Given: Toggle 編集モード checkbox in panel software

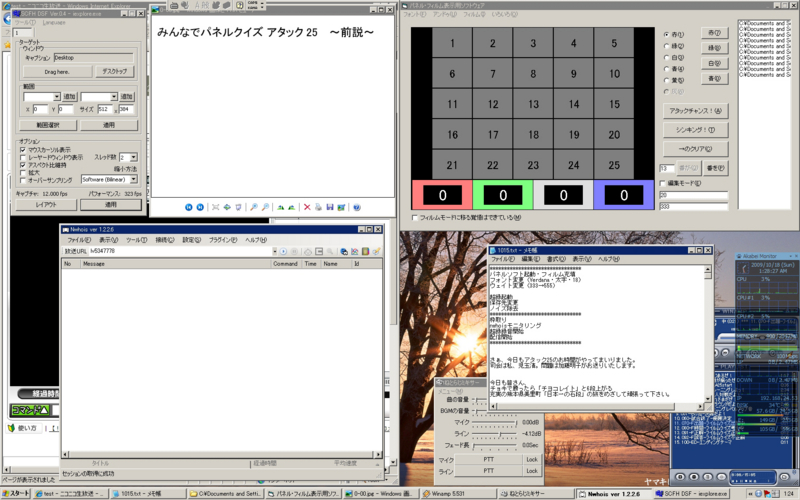Looking at the screenshot, I should click(663, 183).
